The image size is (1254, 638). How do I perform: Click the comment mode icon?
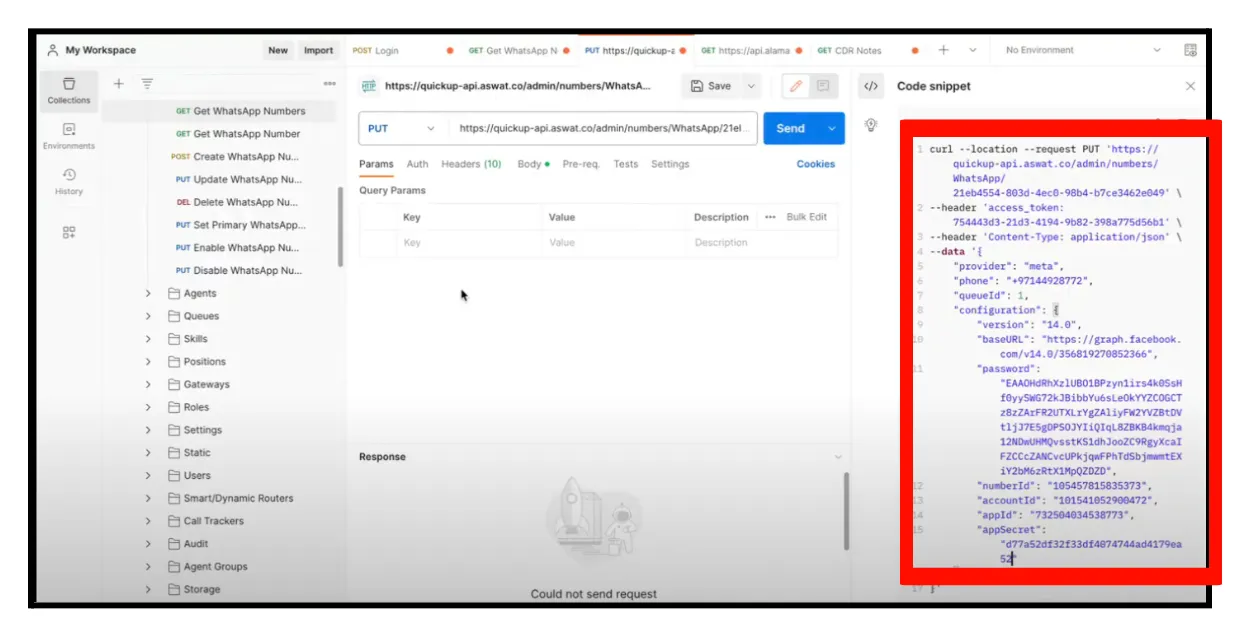823,86
